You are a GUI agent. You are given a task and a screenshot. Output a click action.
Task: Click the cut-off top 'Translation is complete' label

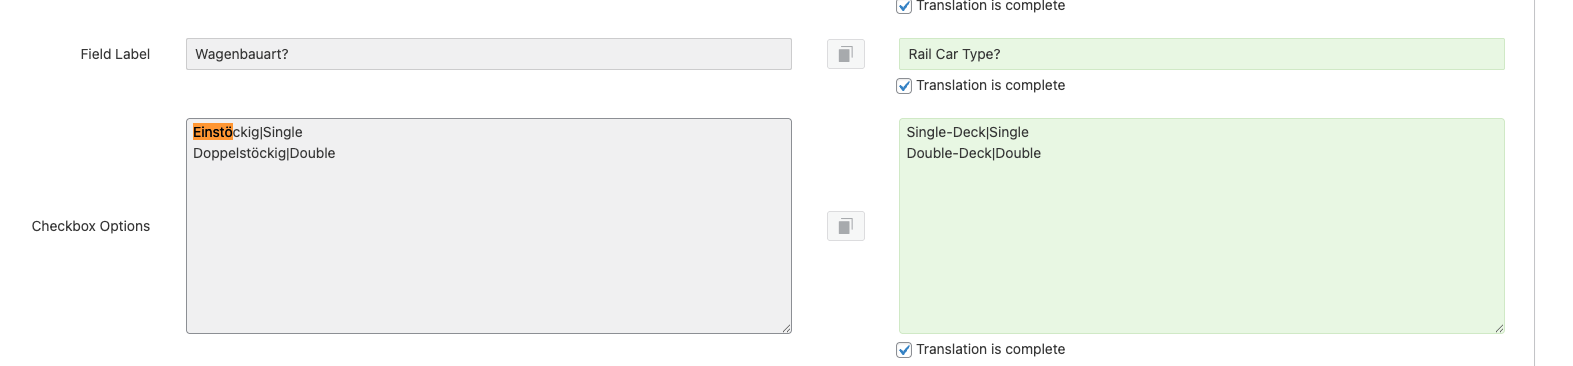[x=990, y=6]
